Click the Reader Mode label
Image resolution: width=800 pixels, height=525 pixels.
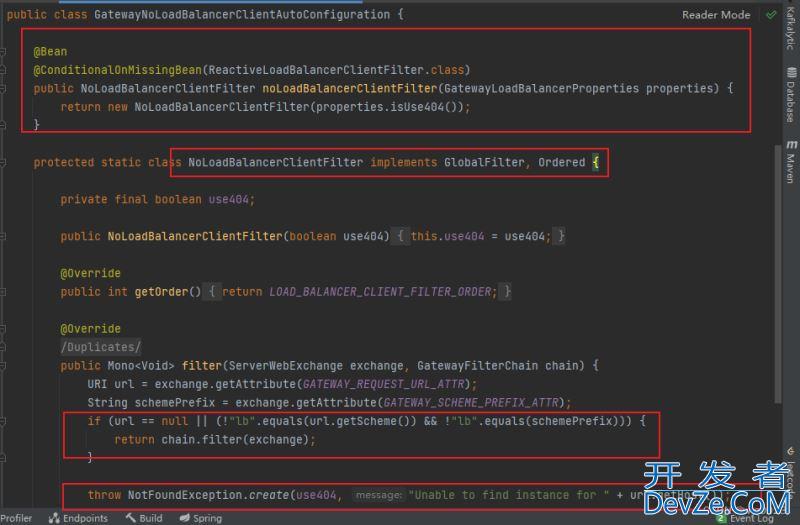(716, 15)
